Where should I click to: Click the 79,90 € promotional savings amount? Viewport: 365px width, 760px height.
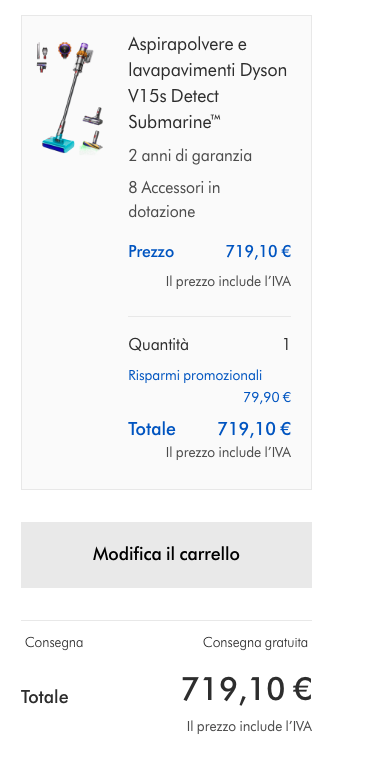[x=267, y=397]
